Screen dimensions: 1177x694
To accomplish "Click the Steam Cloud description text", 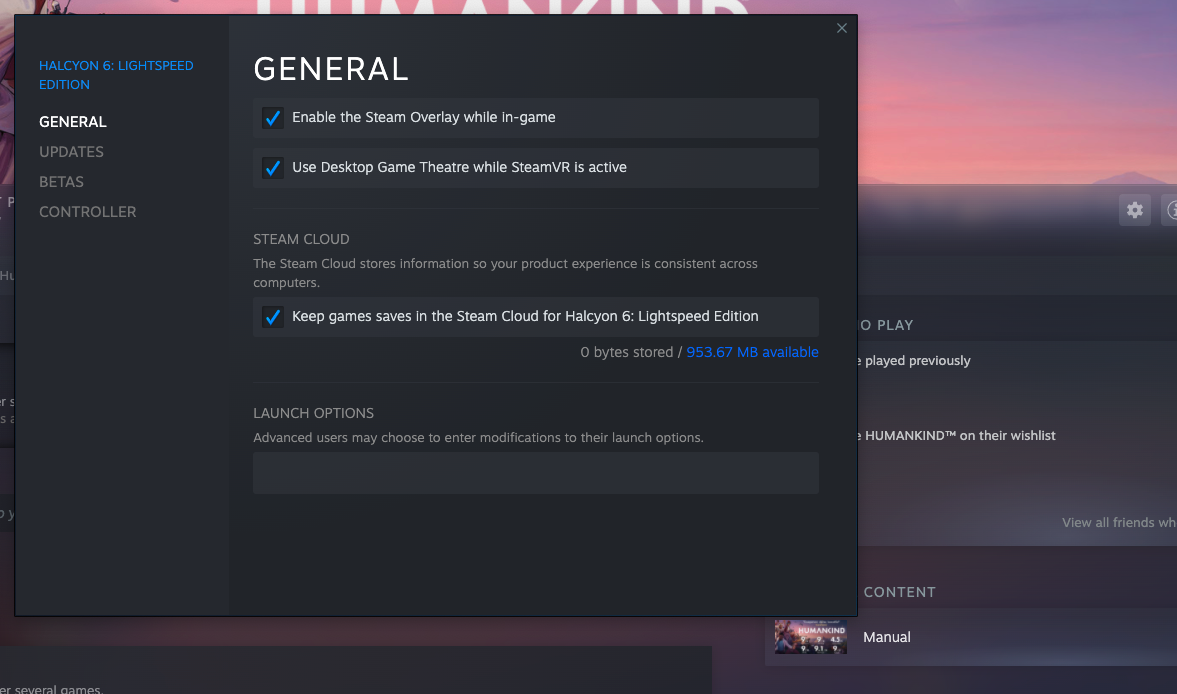I will pos(505,273).
